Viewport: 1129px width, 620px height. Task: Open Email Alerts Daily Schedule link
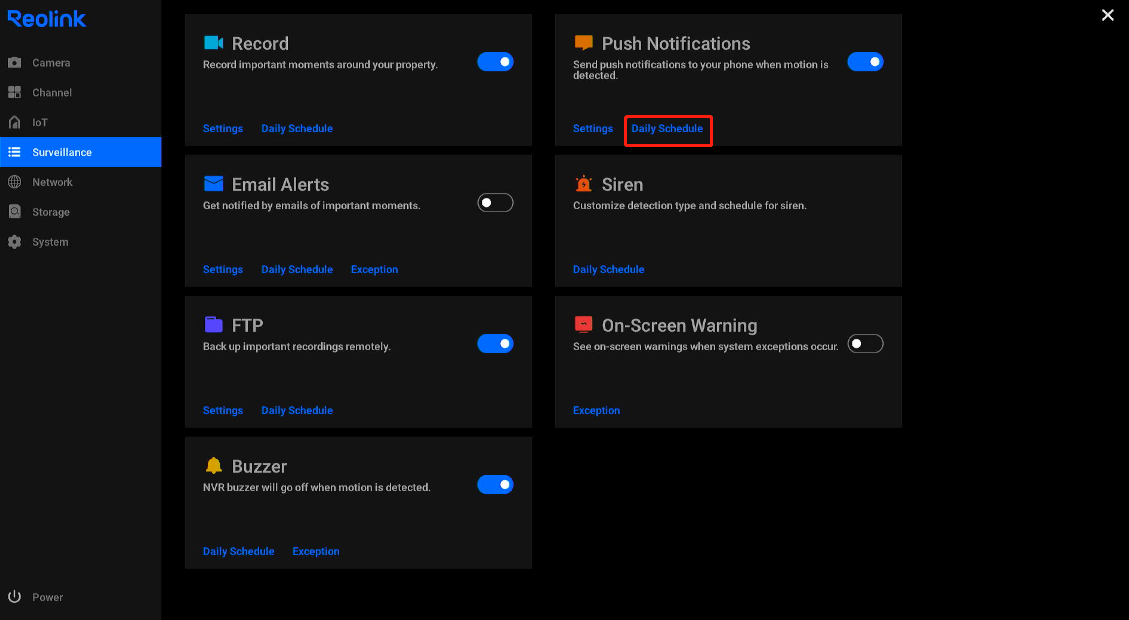(x=297, y=269)
